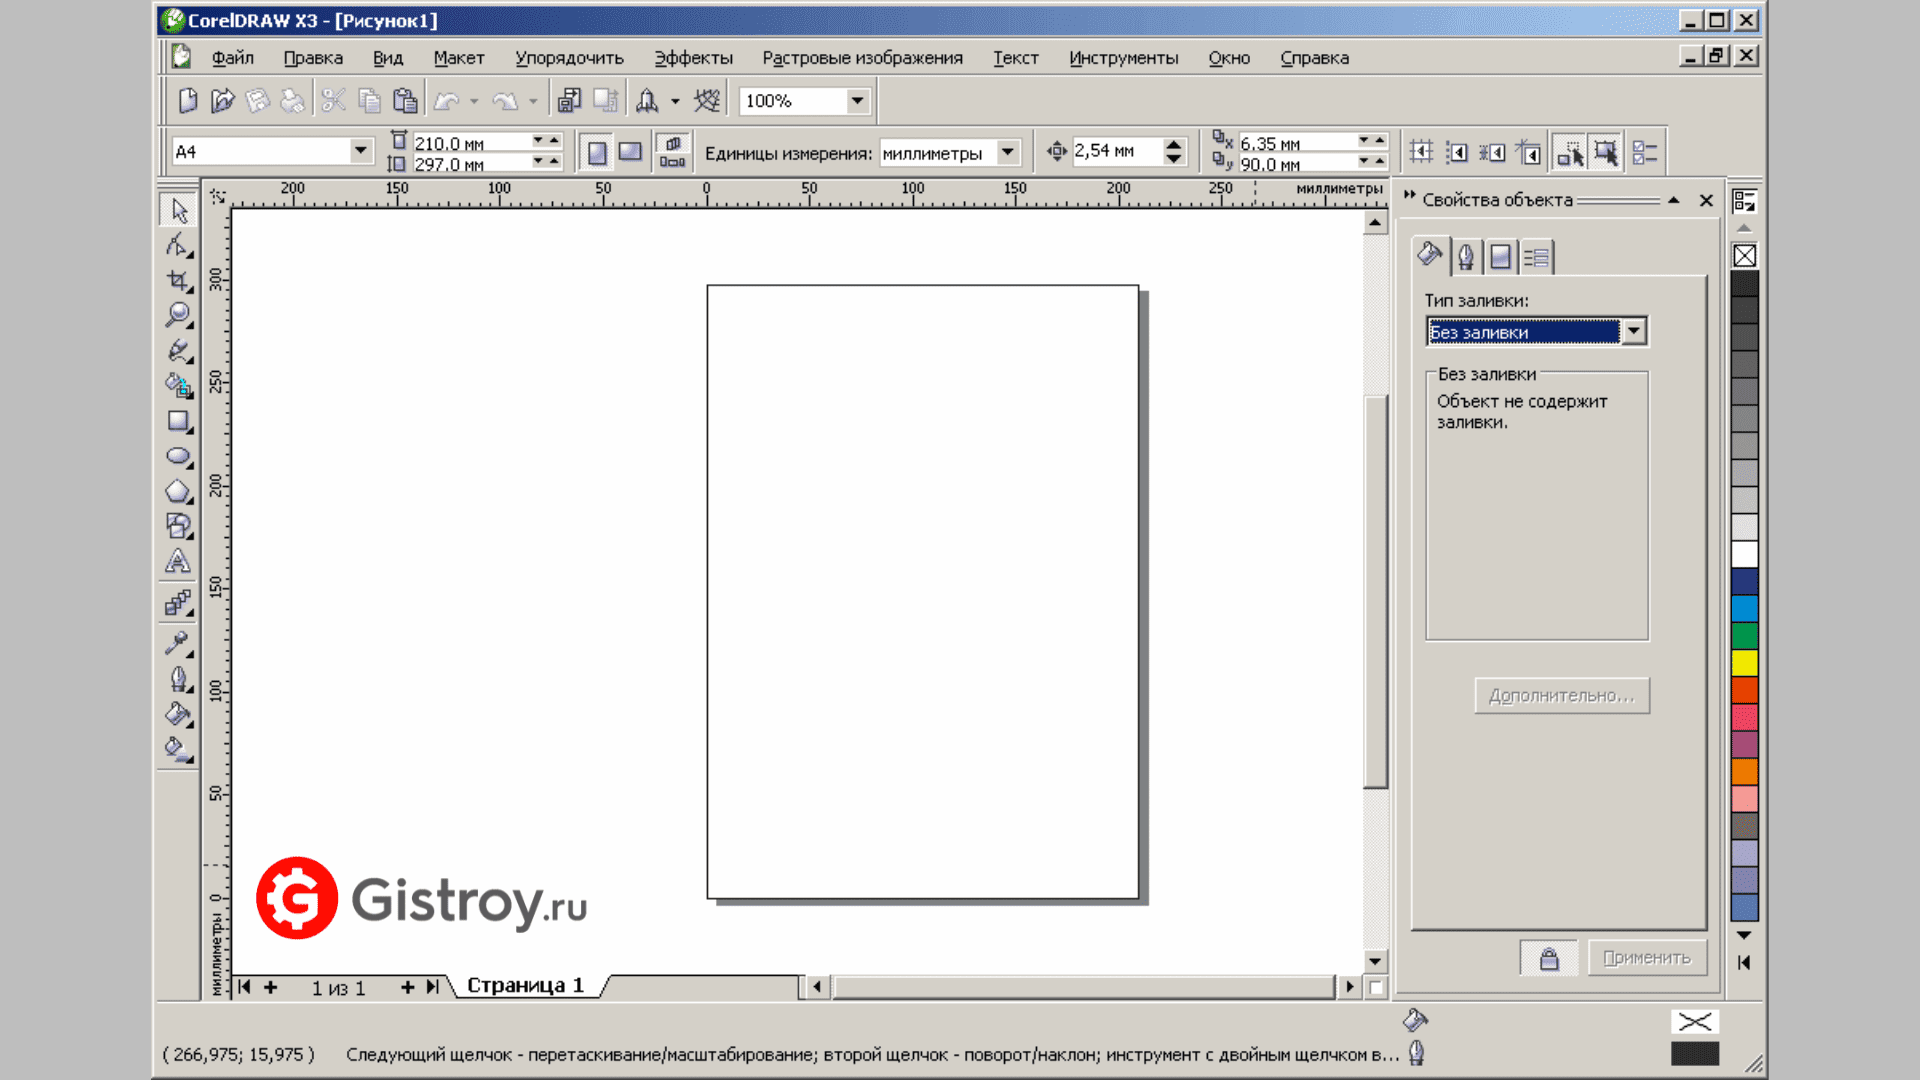Select the Text tool

coord(178,562)
